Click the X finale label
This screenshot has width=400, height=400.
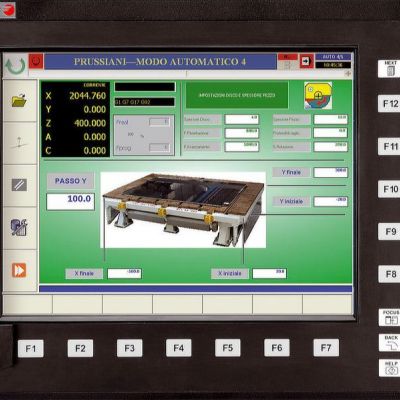[x=84, y=273]
